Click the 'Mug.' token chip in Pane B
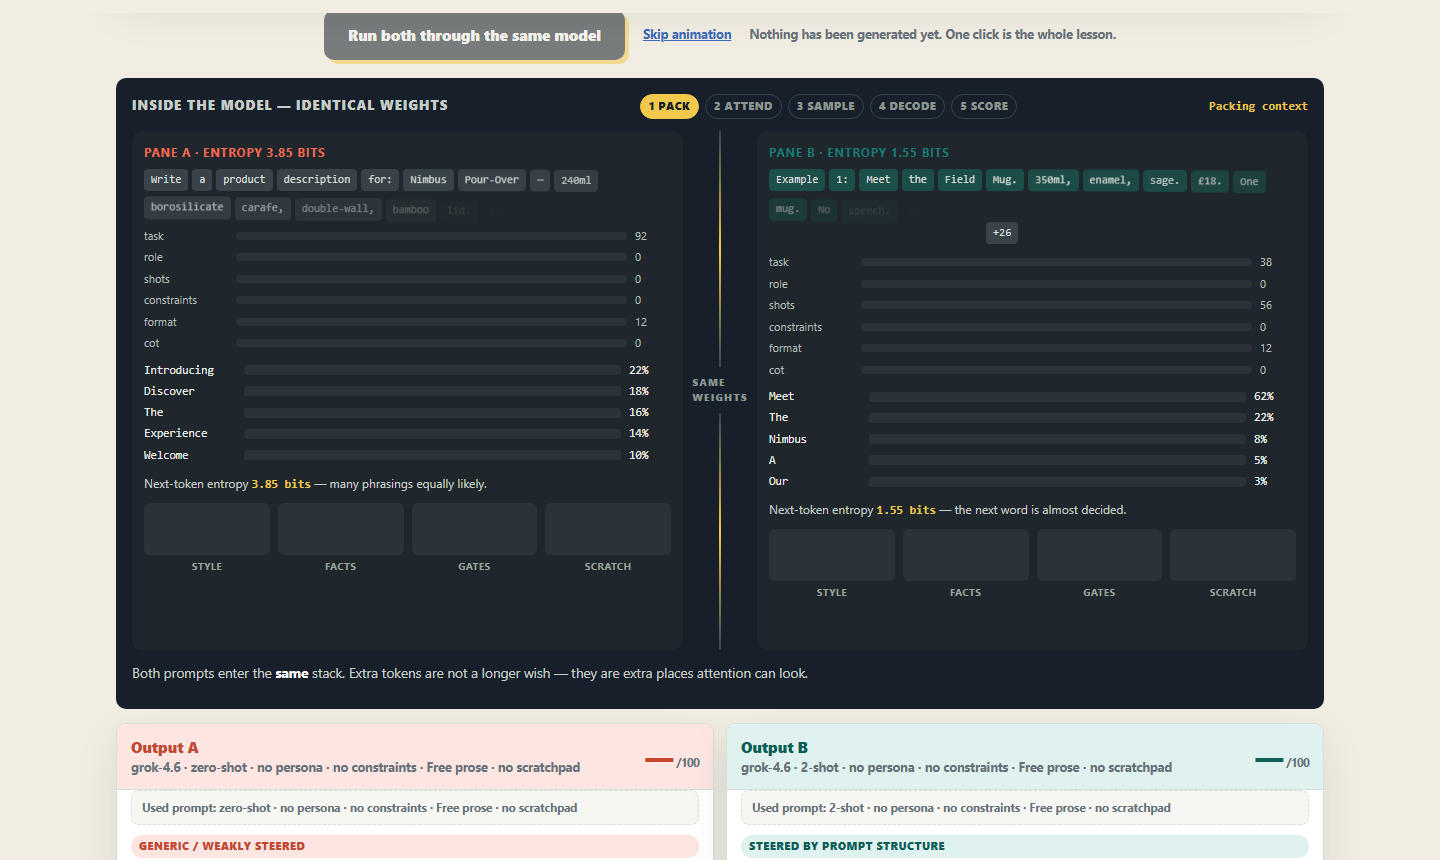Viewport: 1440px width, 860px height. (1004, 180)
